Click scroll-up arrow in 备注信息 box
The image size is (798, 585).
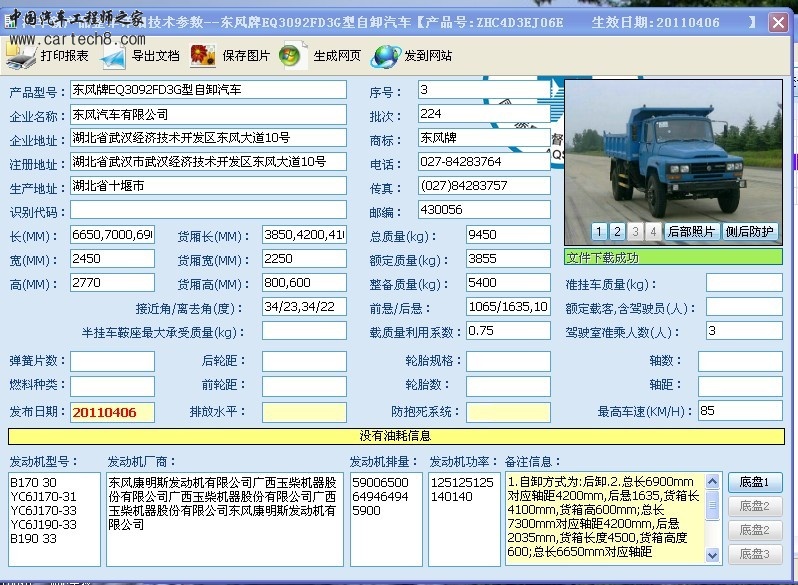(x=713, y=481)
